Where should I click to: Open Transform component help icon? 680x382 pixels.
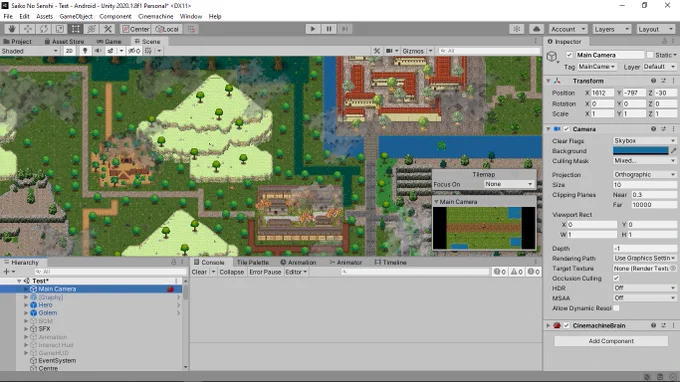[653, 81]
